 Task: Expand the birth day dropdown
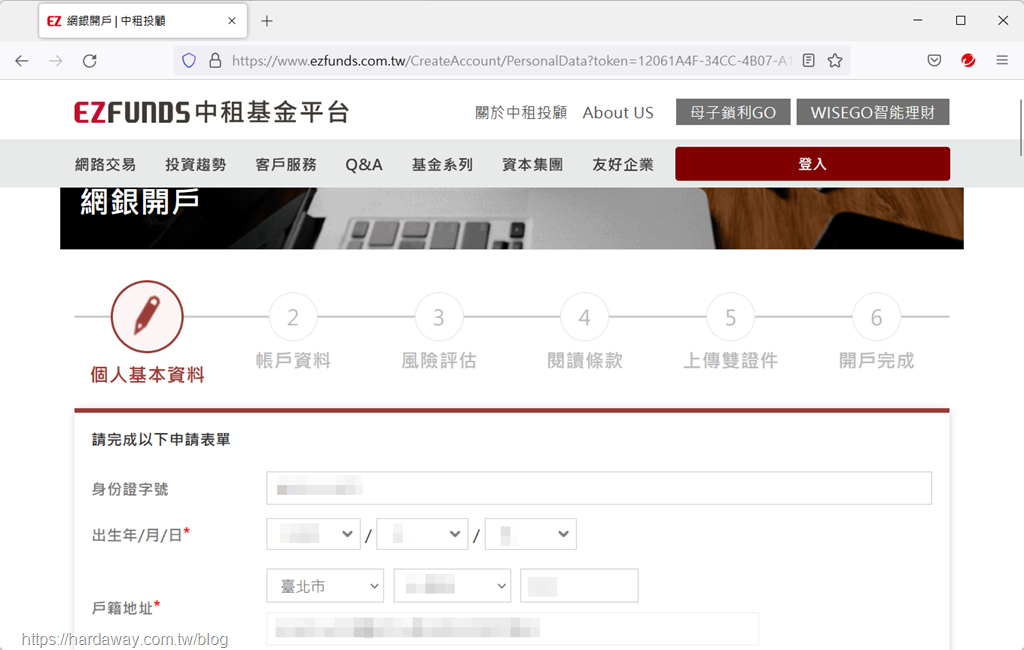pos(531,534)
